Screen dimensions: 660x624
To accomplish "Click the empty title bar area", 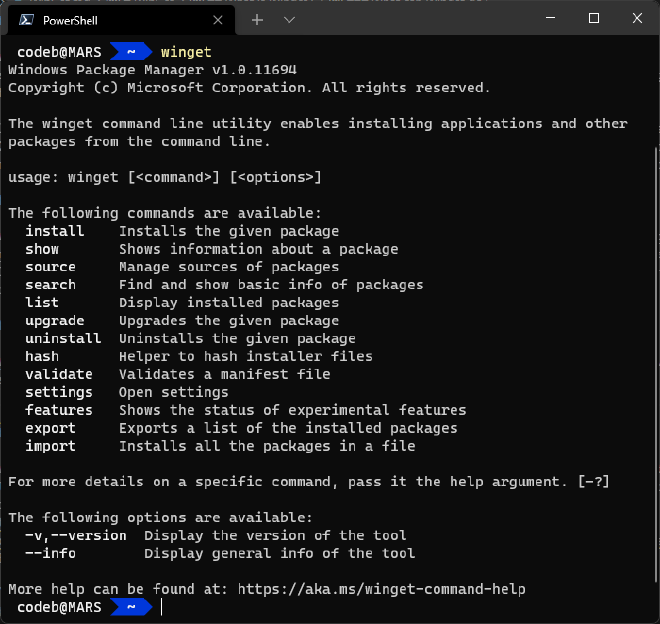I will tap(420, 18).
